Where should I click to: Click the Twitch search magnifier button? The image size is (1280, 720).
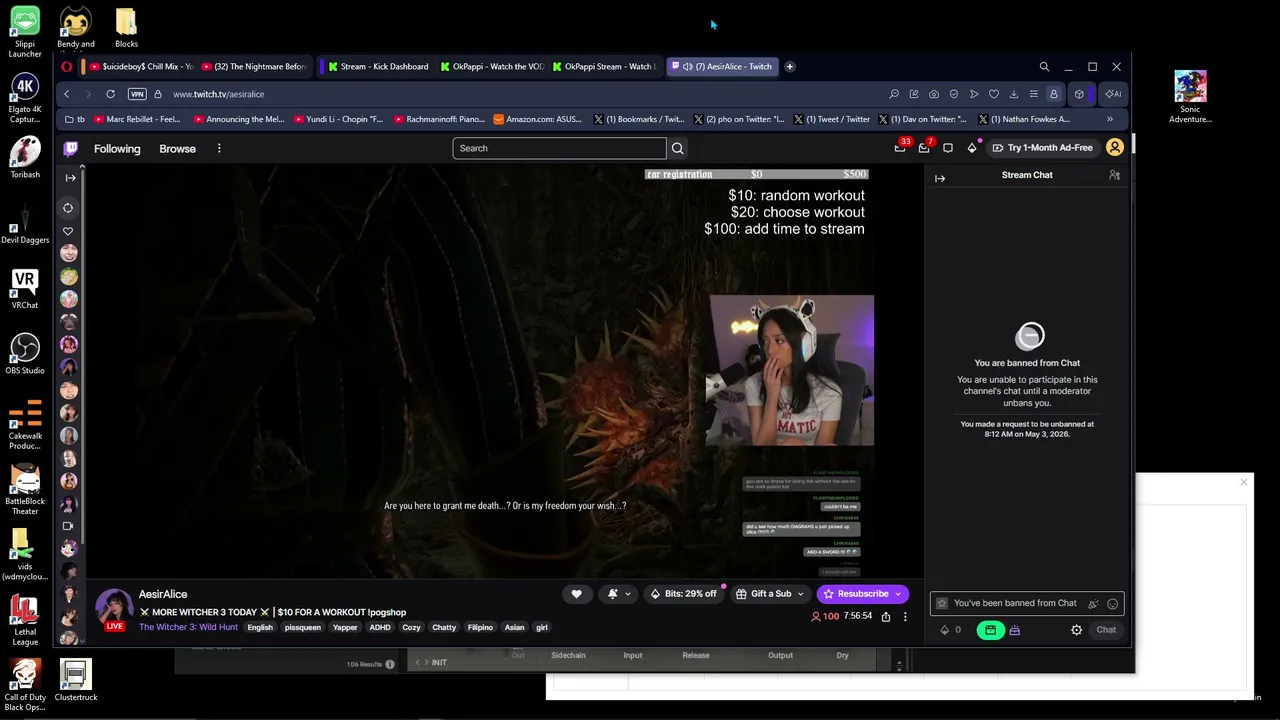click(677, 148)
